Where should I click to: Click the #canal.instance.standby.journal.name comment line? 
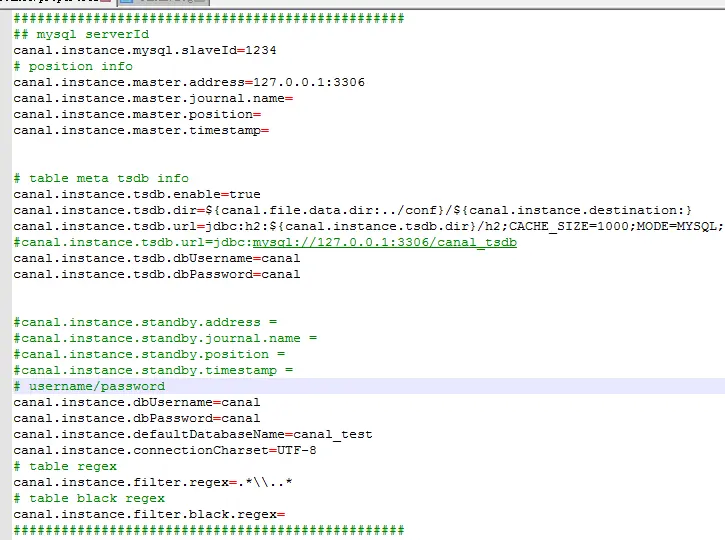(165, 338)
